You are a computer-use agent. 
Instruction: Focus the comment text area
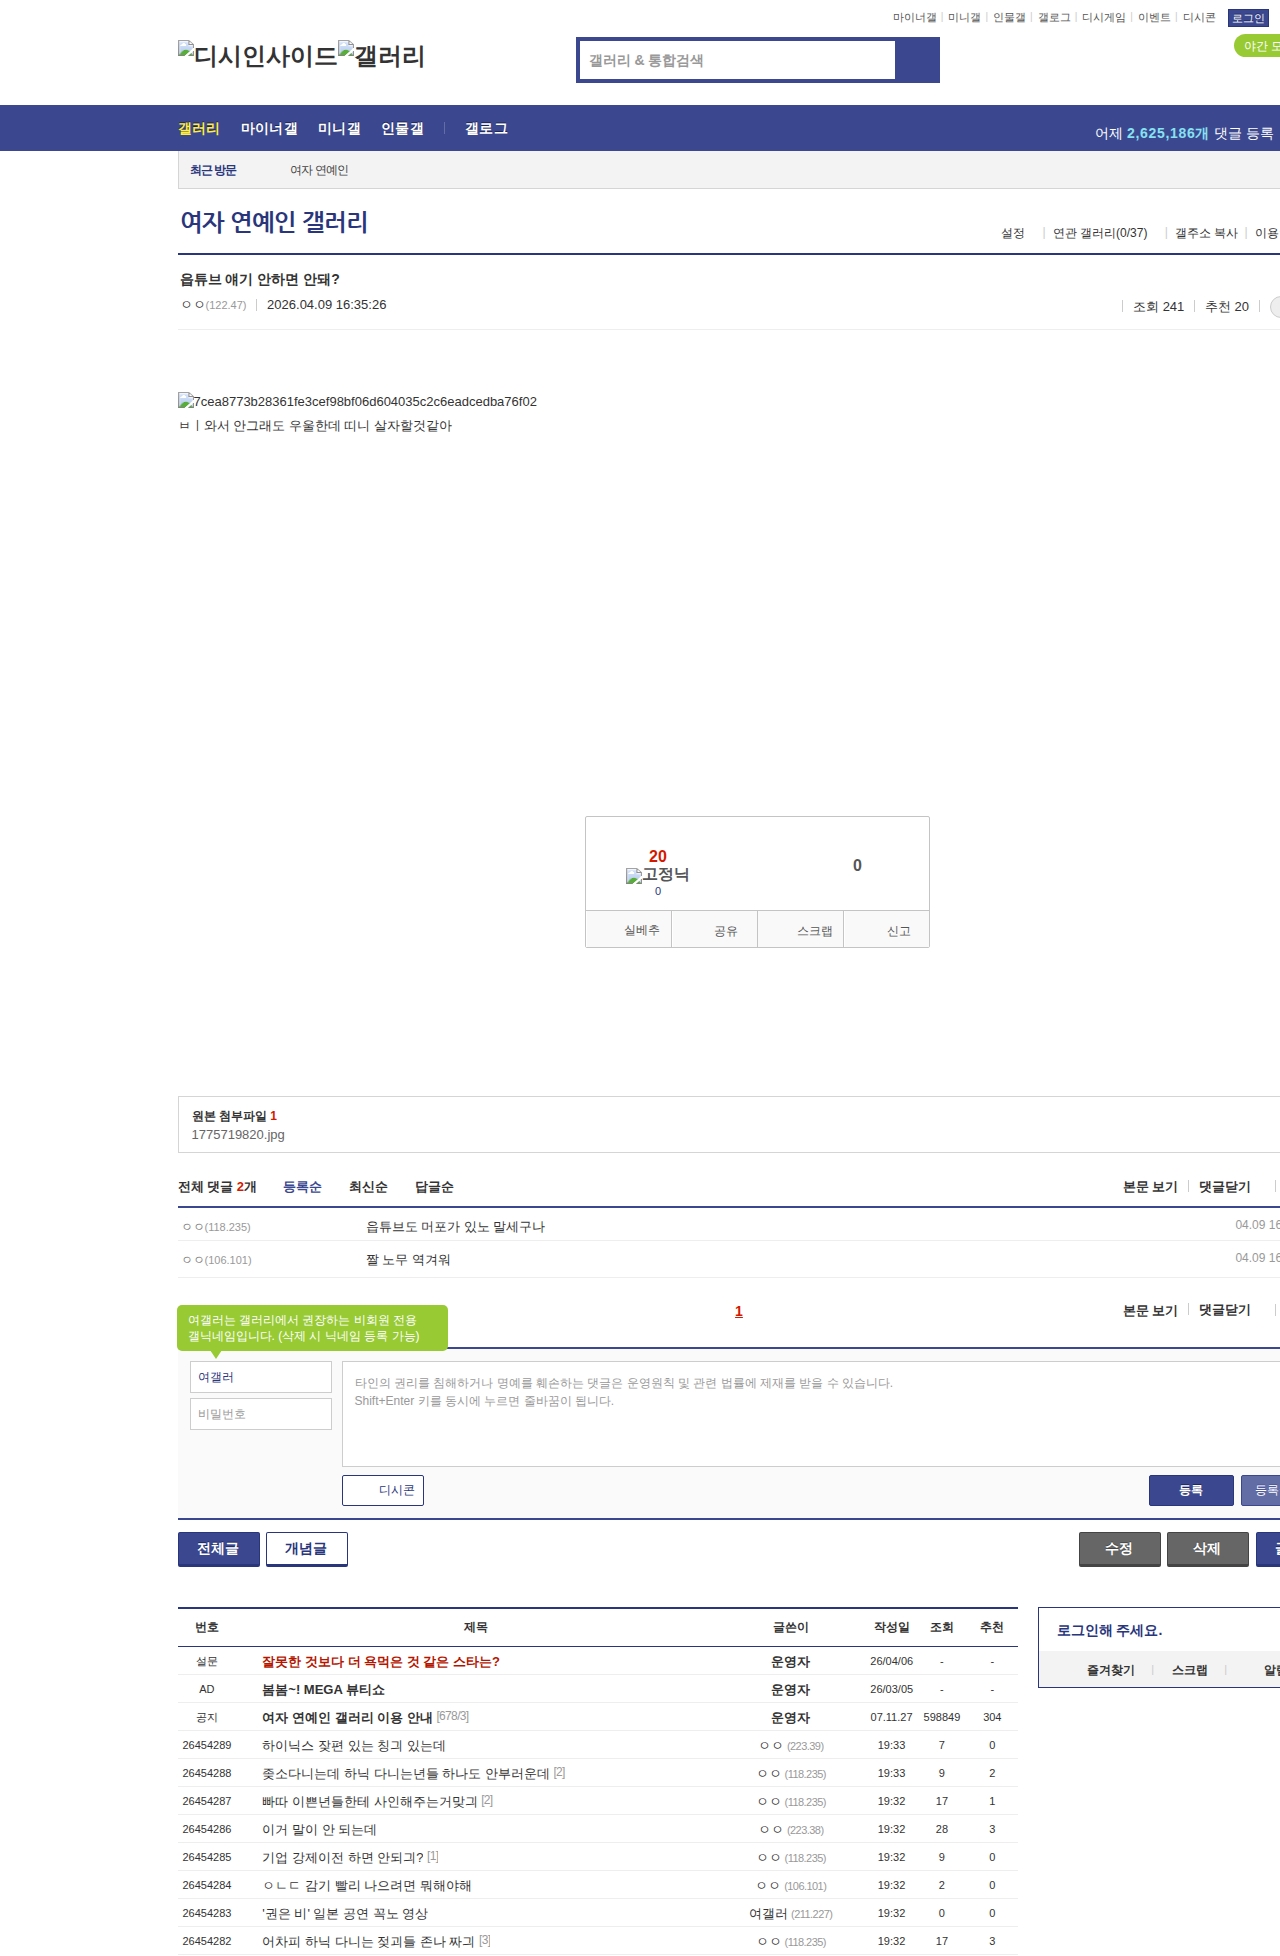click(x=811, y=1414)
